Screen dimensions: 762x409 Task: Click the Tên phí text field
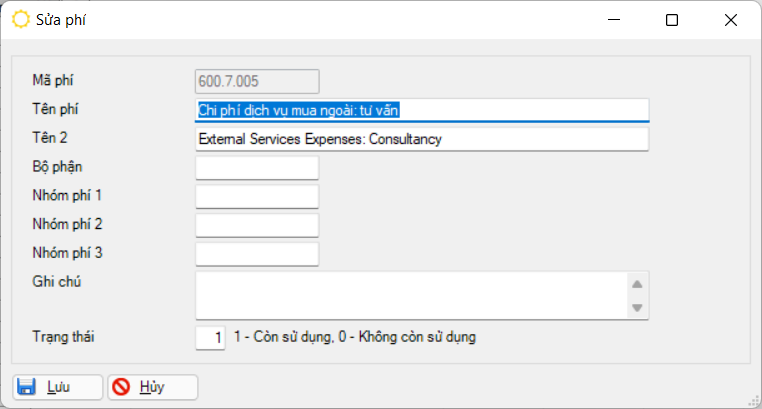click(422, 109)
